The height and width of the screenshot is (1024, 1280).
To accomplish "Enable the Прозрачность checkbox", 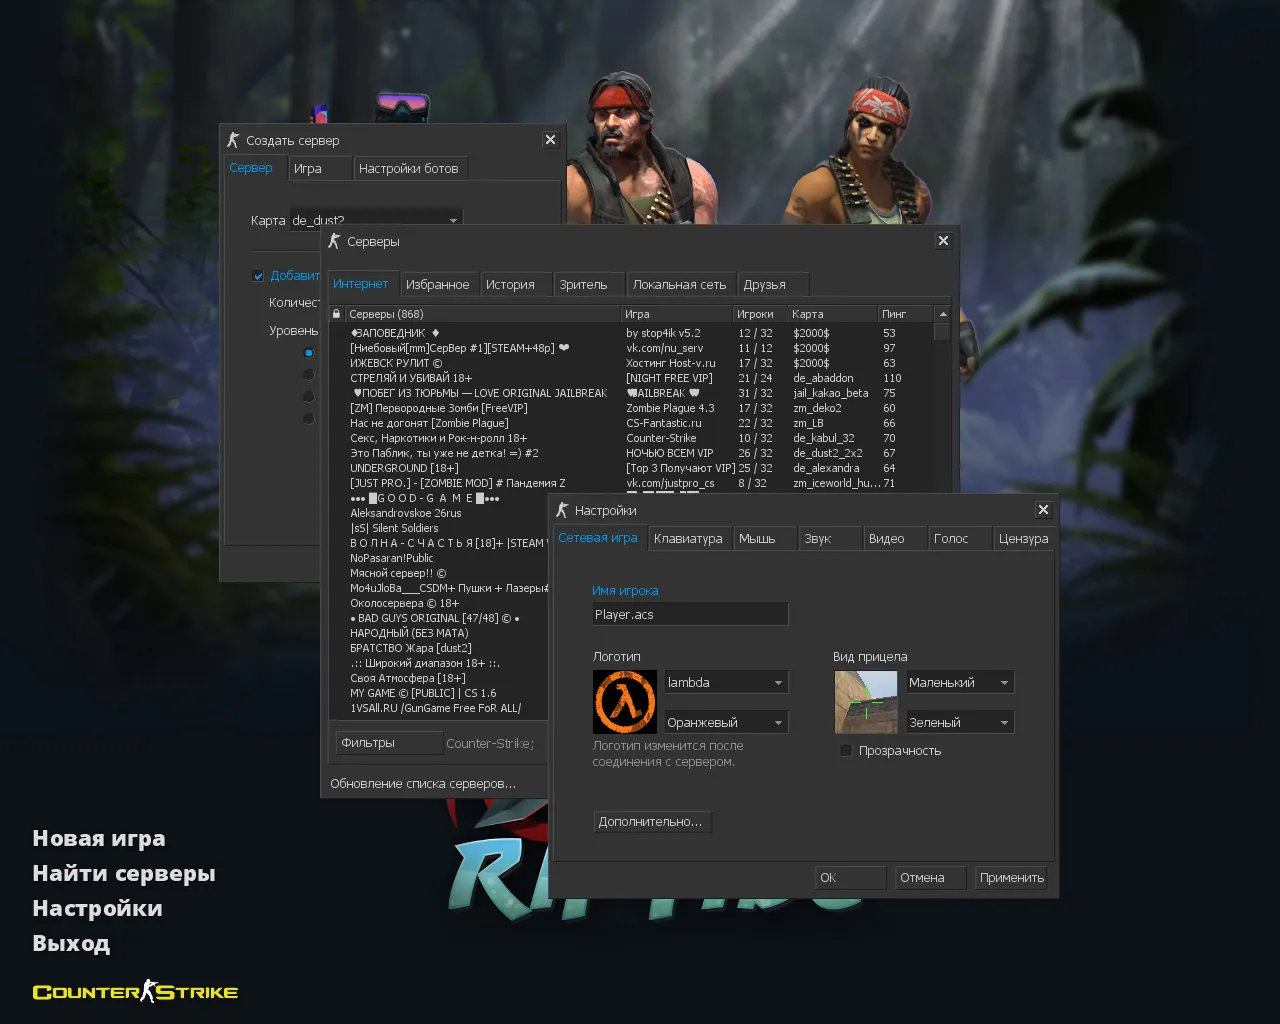I will 846,750.
